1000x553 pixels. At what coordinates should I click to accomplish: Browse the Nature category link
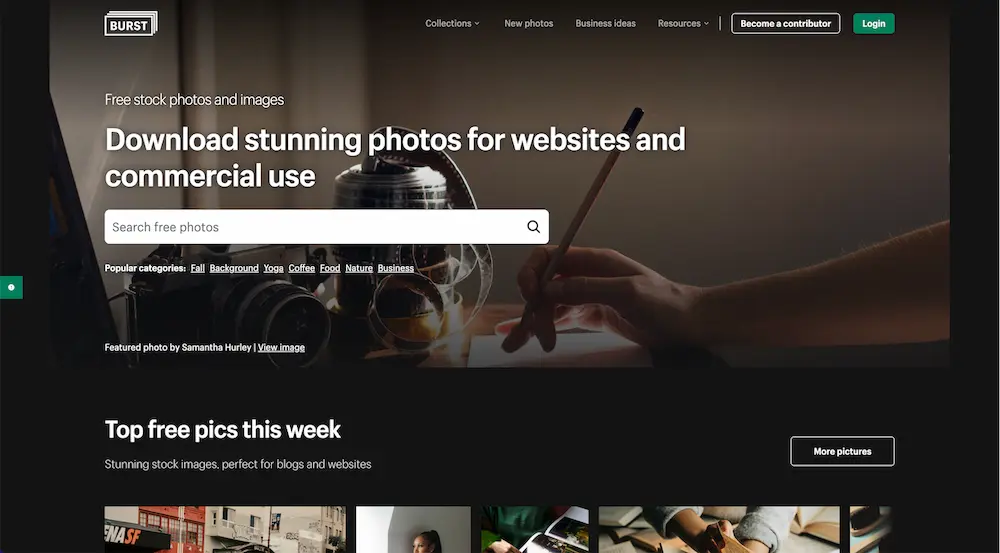[x=359, y=268]
